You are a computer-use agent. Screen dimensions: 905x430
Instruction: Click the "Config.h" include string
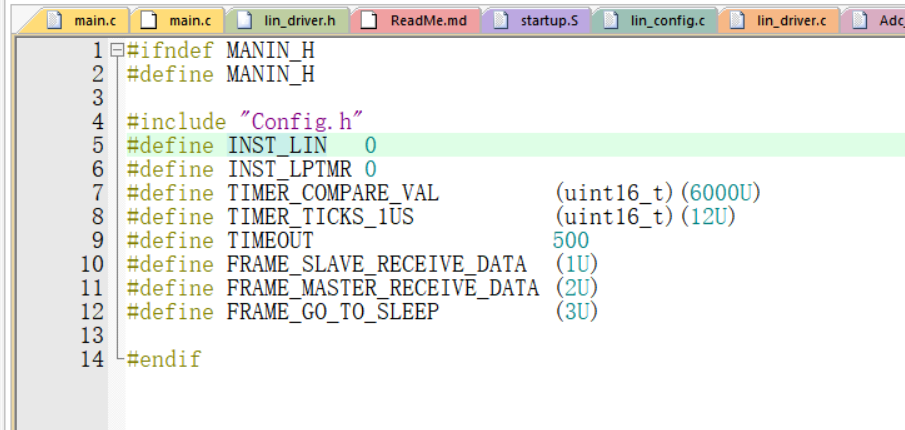tap(302, 122)
